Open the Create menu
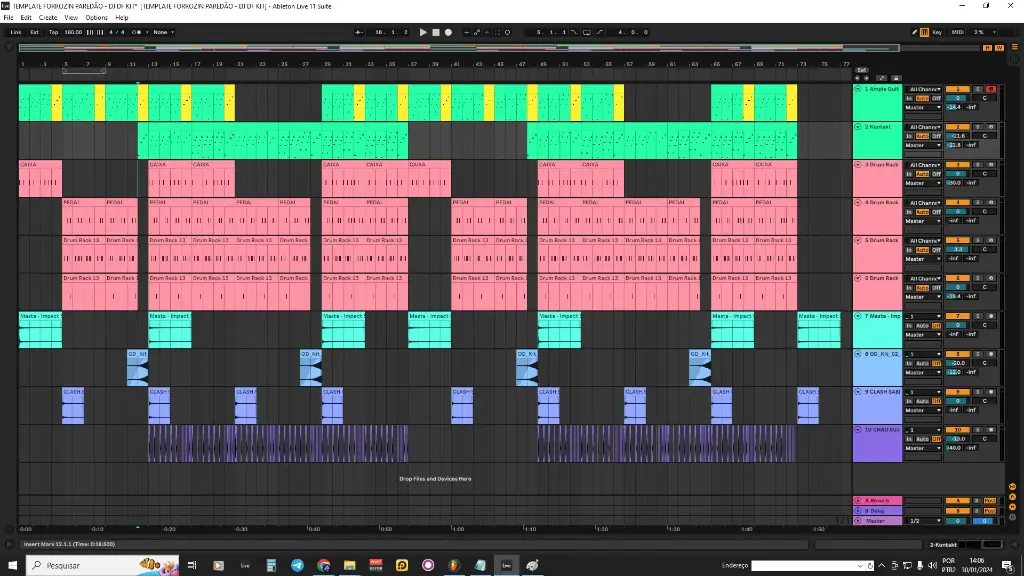Screen dimensions: 1024x576 coord(48,18)
